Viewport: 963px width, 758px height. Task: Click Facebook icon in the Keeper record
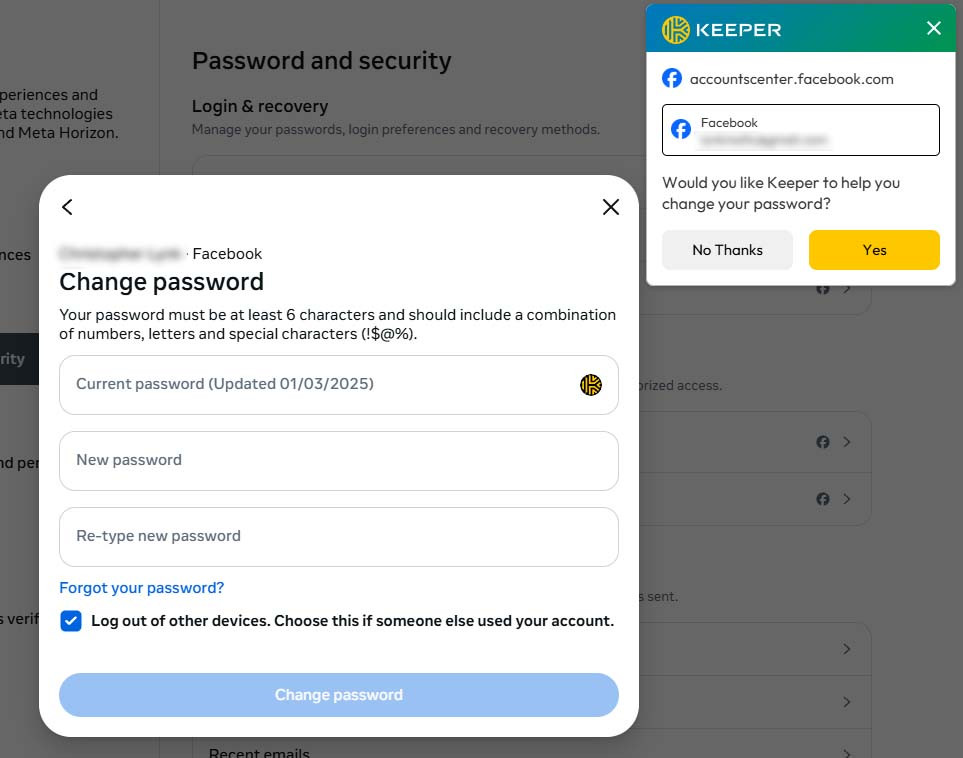[681, 129]
